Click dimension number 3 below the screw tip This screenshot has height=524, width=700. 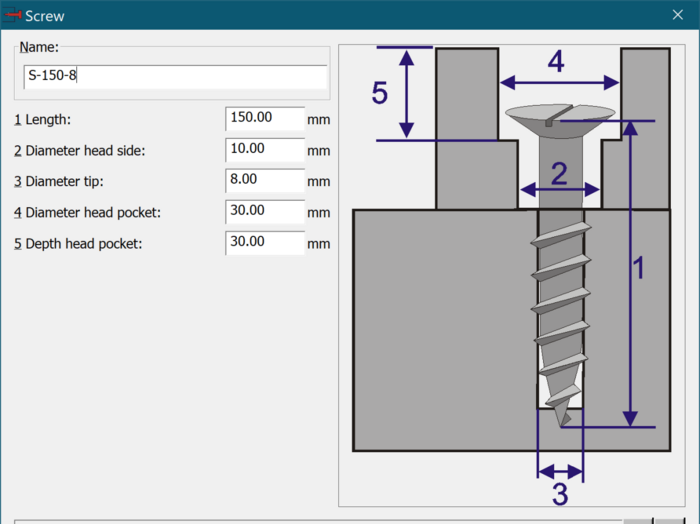click(x=560, y=493)
